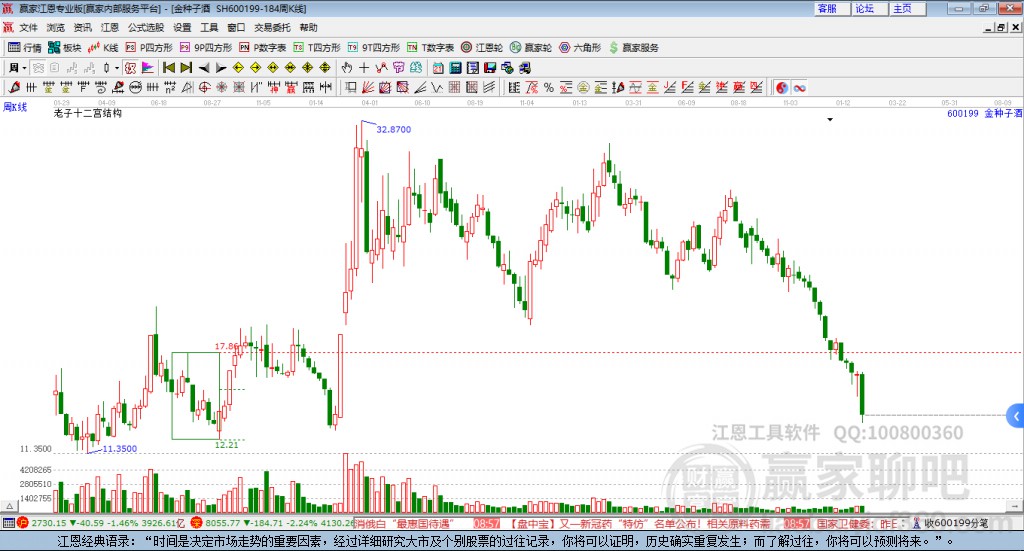Open the 工具 menu
The width and height of the screenshot is (1024, 551).
click(x=209, y=27)
